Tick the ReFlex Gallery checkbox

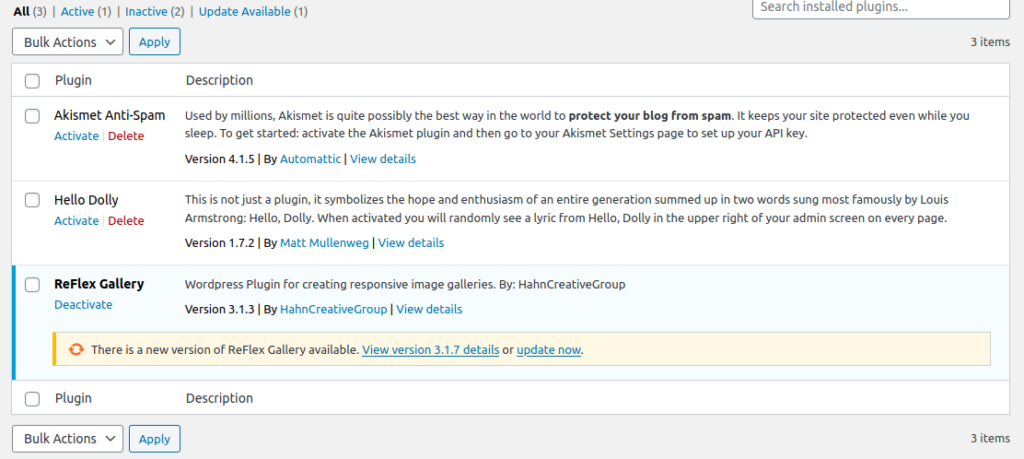coord(32,285)
